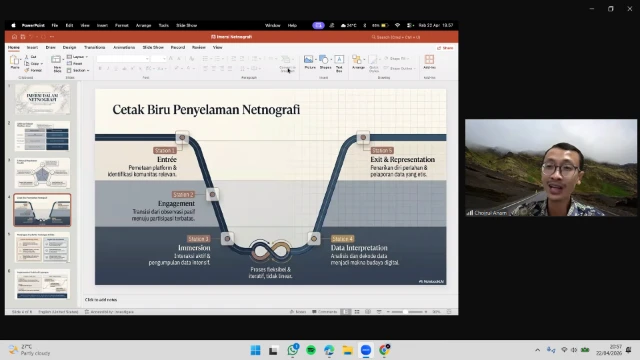Screen dimensions: 640x360
Task: Click the Format painter in Clipboard group
Action: click(x=33, y=70)
